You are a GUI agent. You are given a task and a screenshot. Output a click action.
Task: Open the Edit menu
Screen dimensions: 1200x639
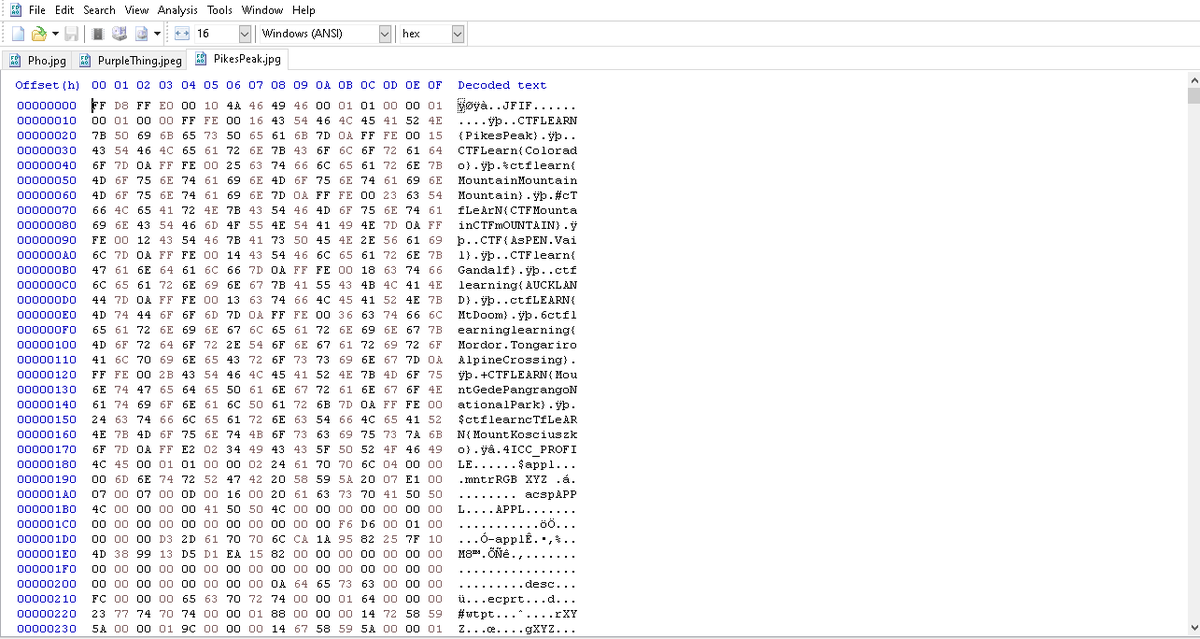(65, 10)
